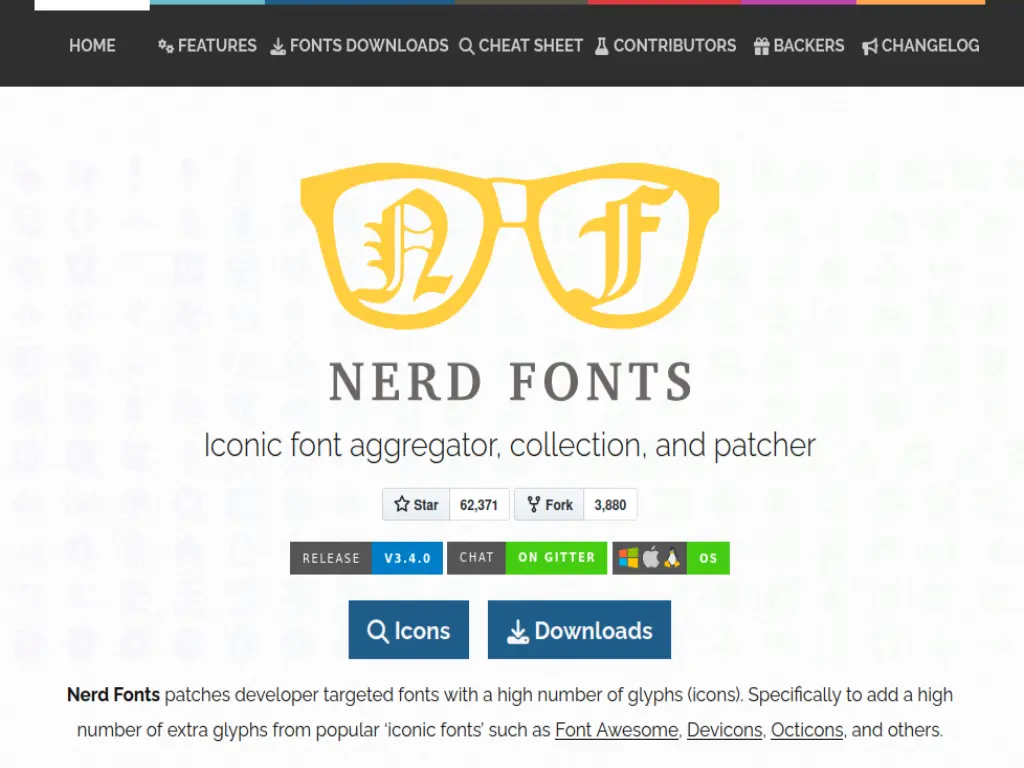This screenshot has height=768, width=1024.
Task: Click the search icon in Icons button
Action: [377, 631]
